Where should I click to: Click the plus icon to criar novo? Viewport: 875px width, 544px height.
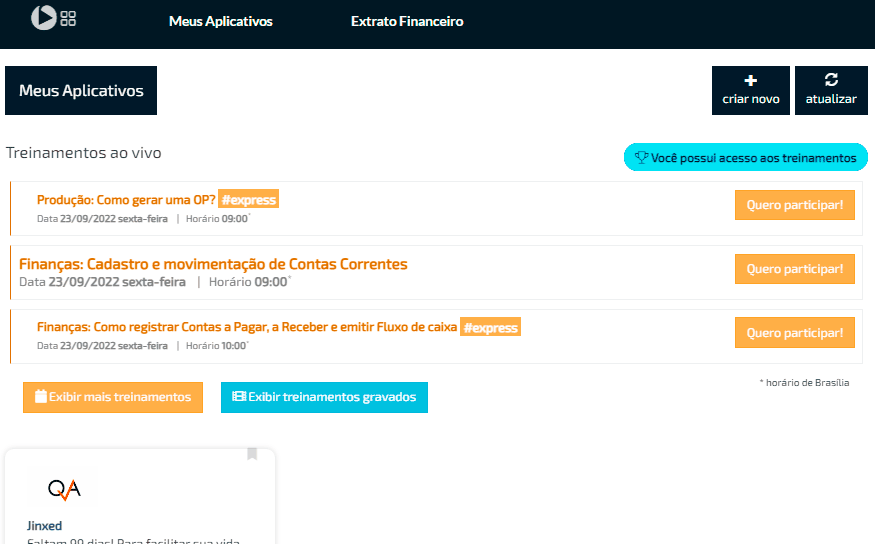pos(751,81)
